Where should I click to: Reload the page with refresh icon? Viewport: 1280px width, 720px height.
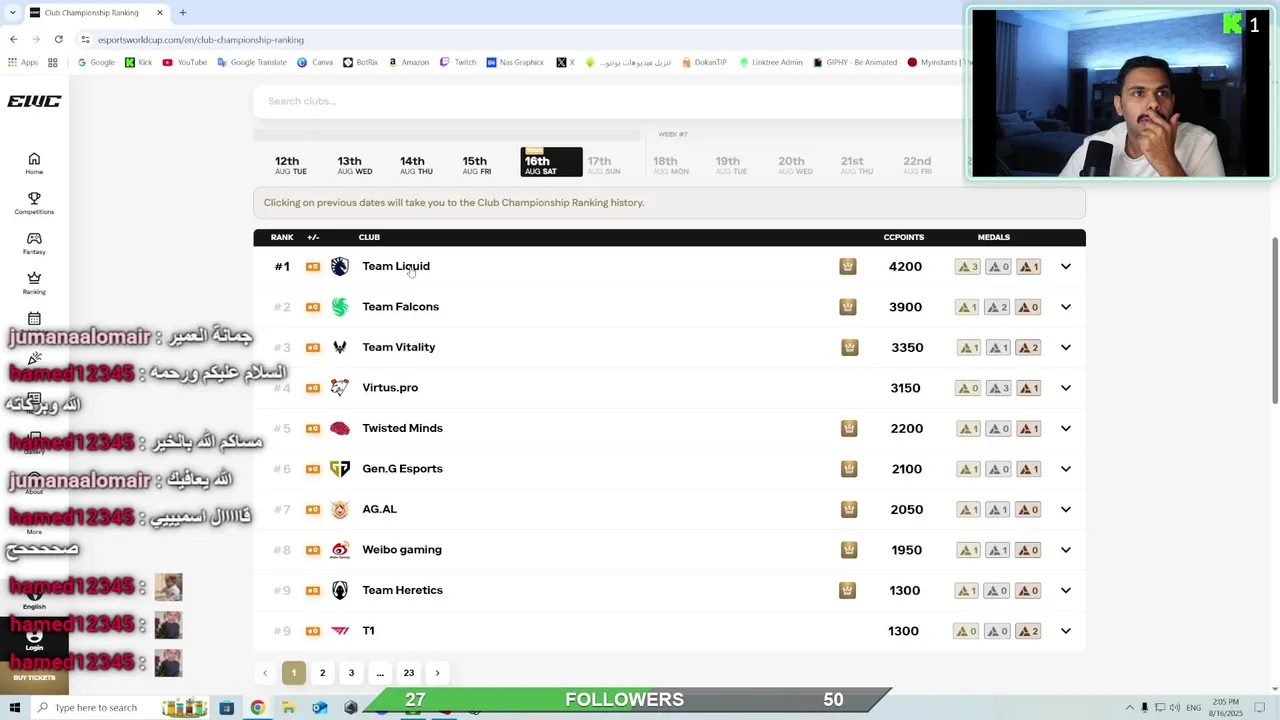pyautogui.click(x=59, y=39)
